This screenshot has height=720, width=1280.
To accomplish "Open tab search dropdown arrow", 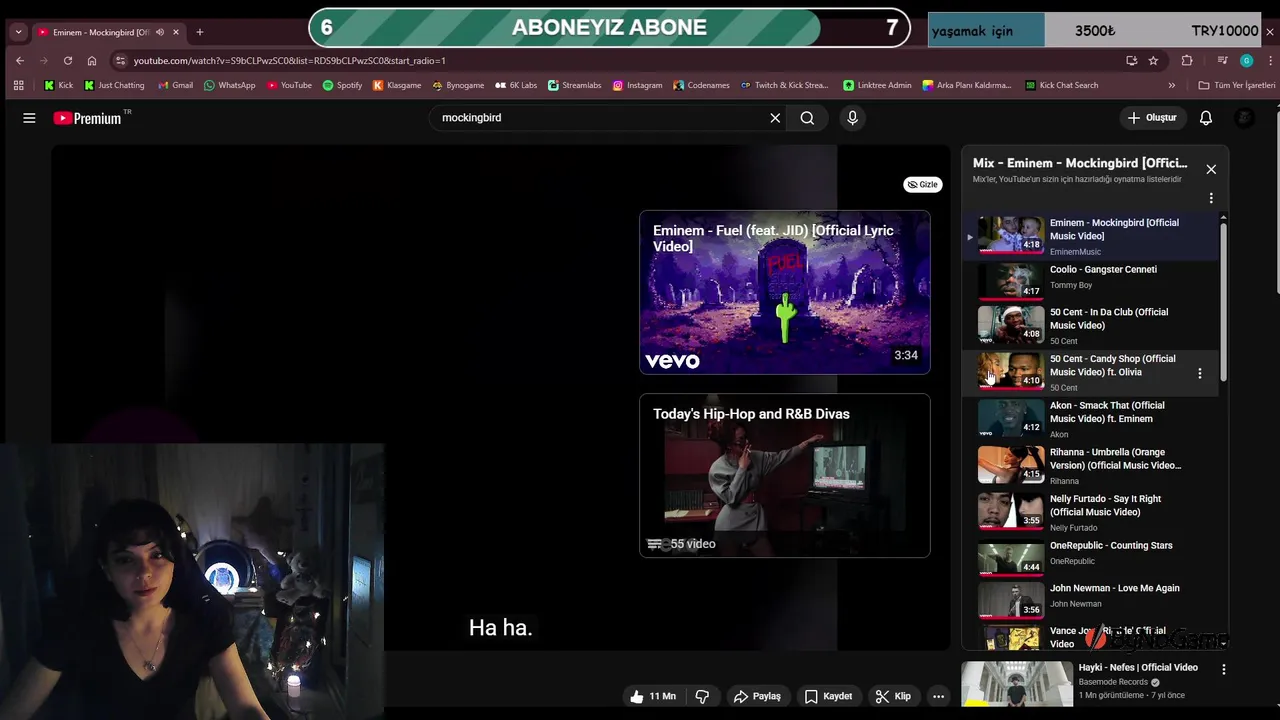I will 18,32.
